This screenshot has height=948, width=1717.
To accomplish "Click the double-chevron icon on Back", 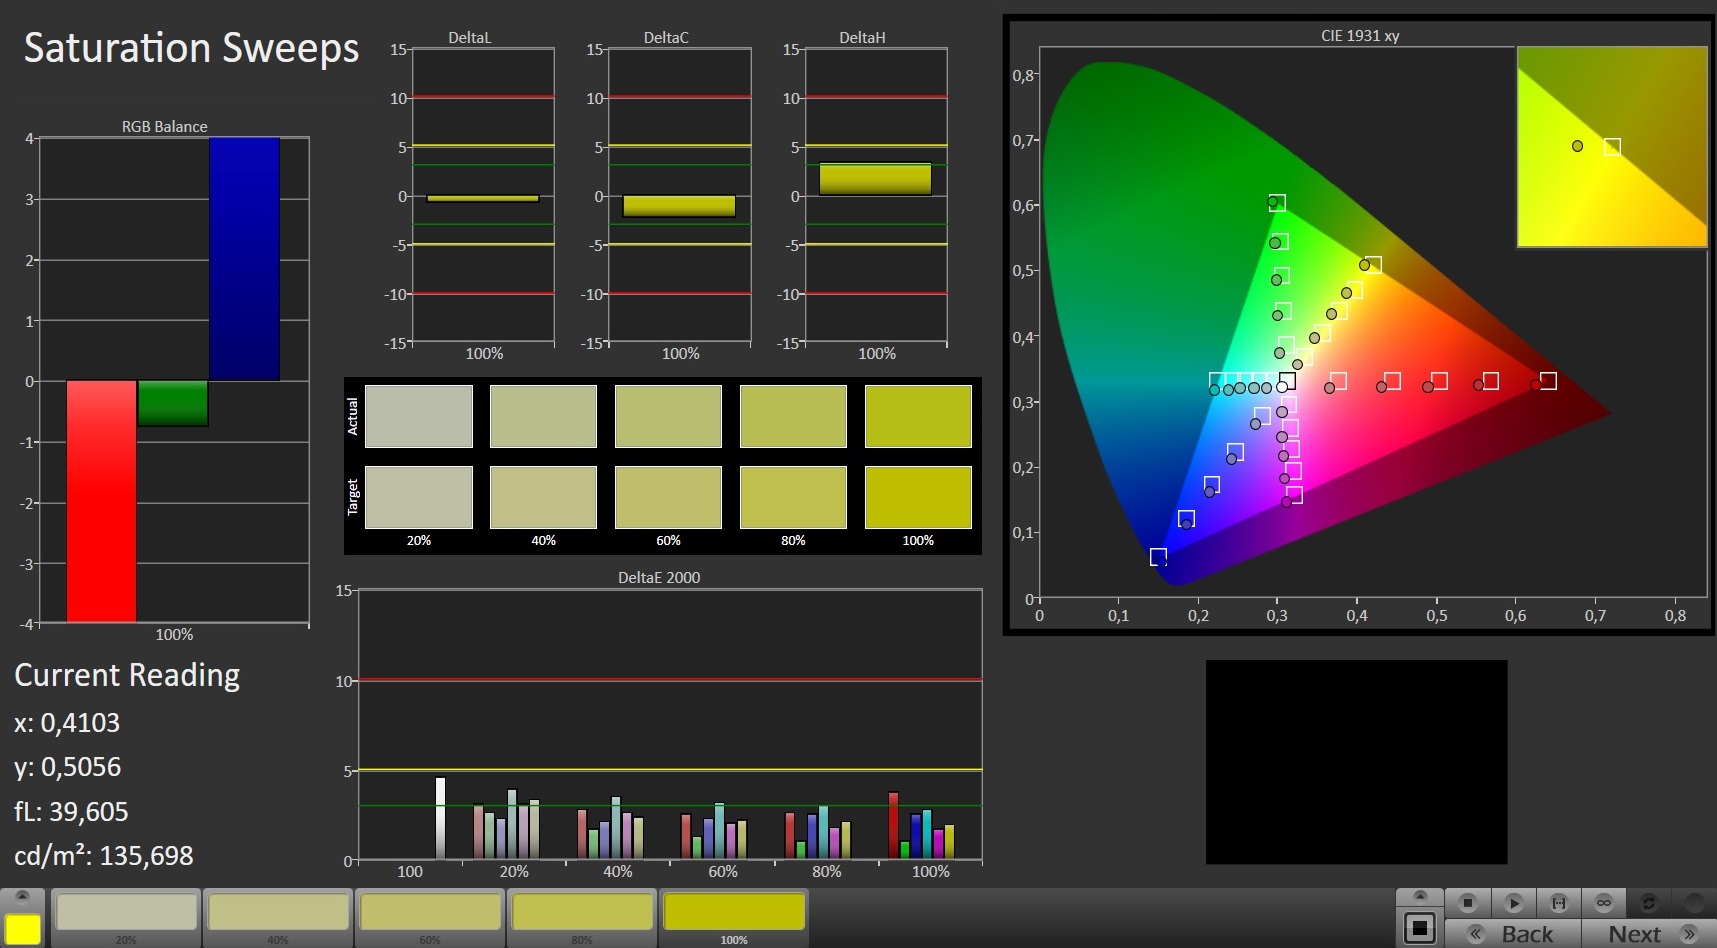I will click(1476, 934).
